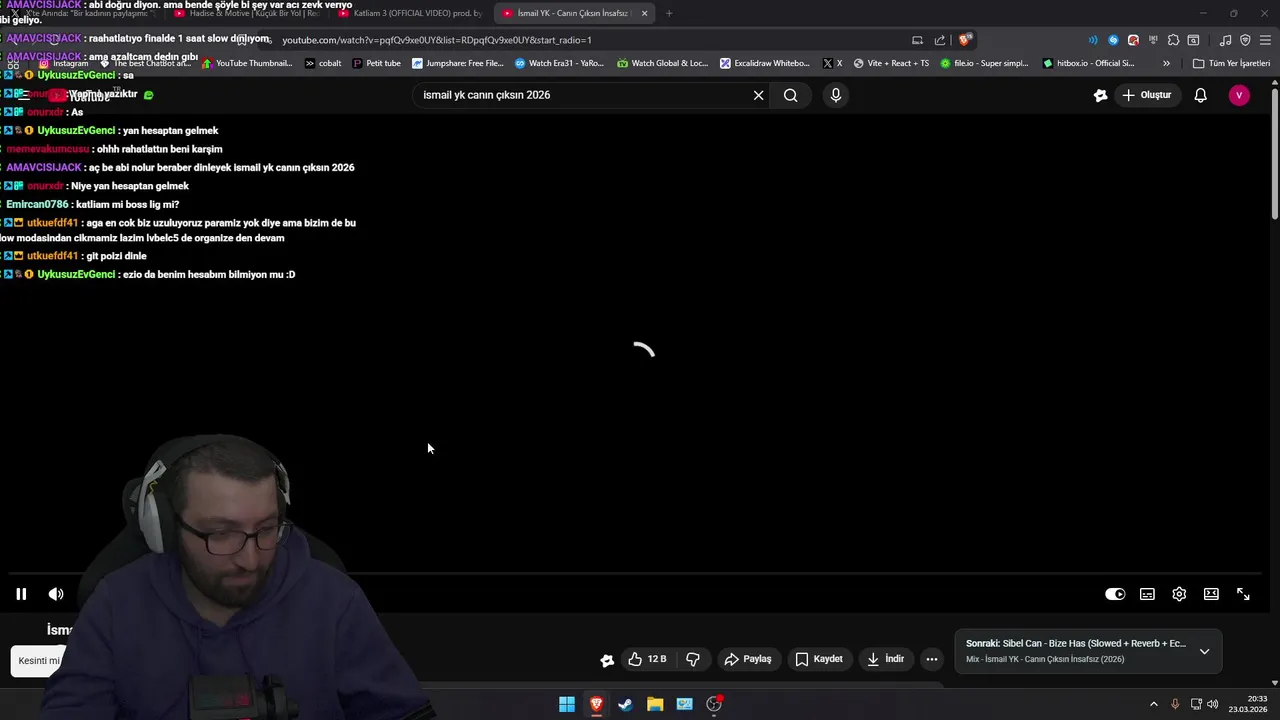The height and width of the screenshot is (720, 1280).
Task: Expand hidden bookmarks with the double chevron
Action: tap(1166, 63)
